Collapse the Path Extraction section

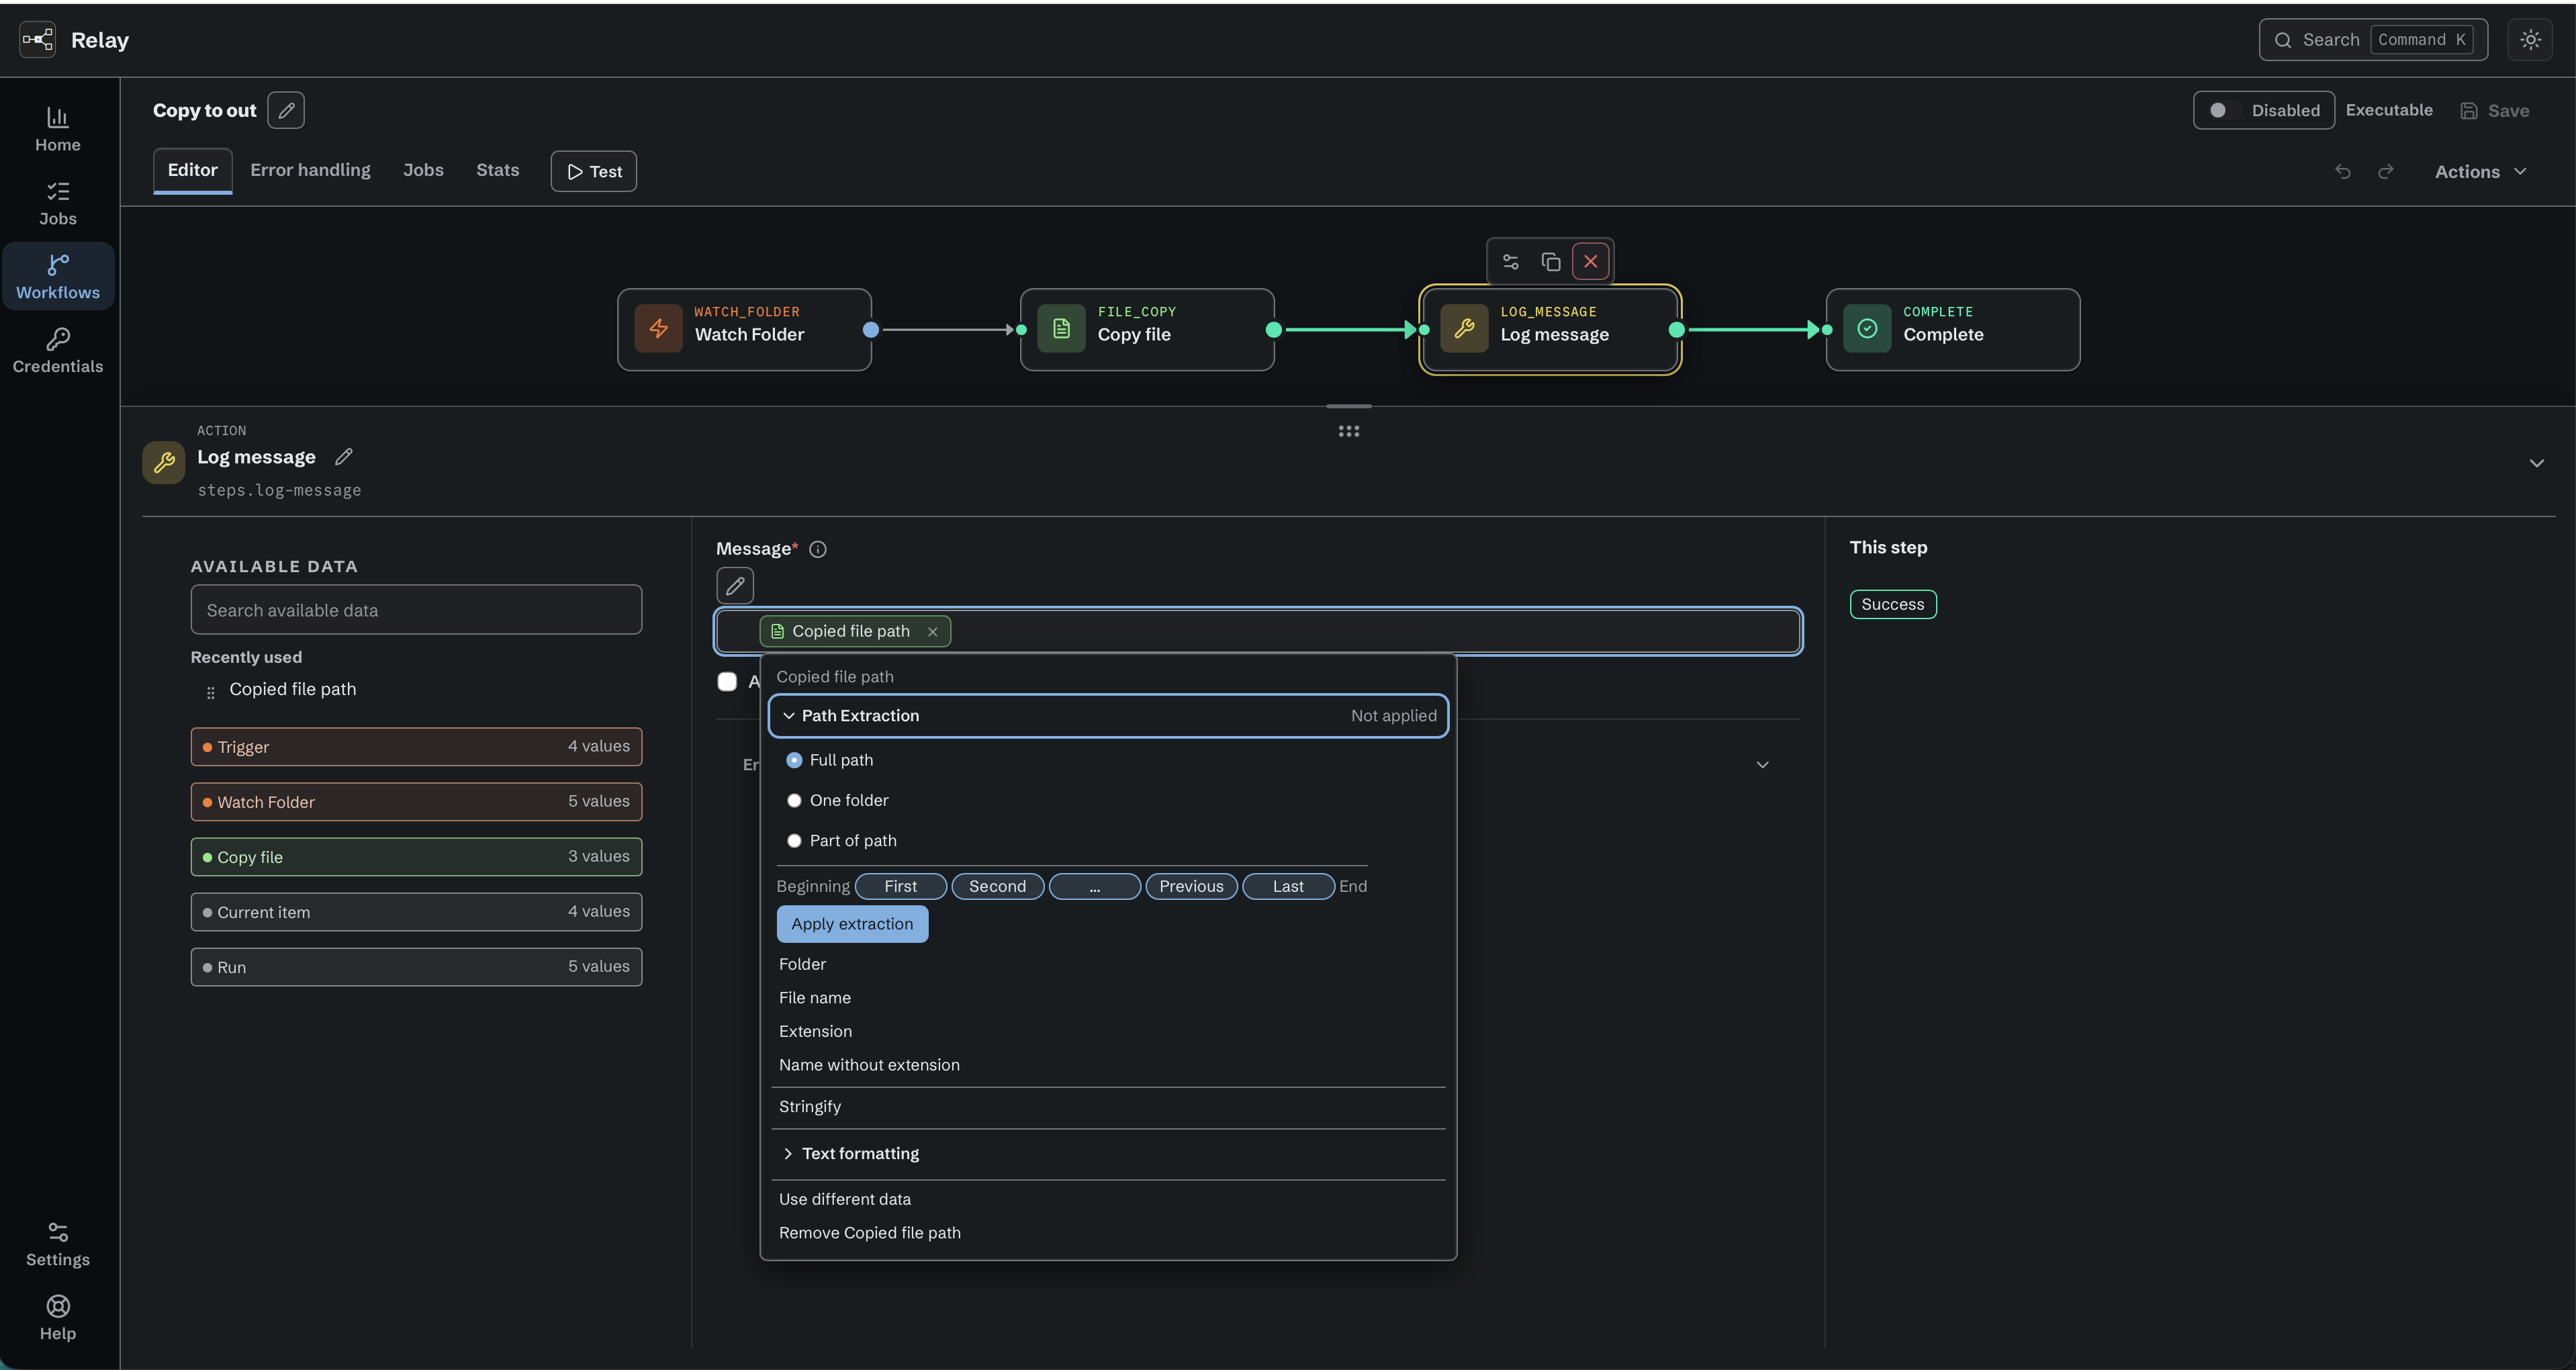click(x=1108, y=716)
